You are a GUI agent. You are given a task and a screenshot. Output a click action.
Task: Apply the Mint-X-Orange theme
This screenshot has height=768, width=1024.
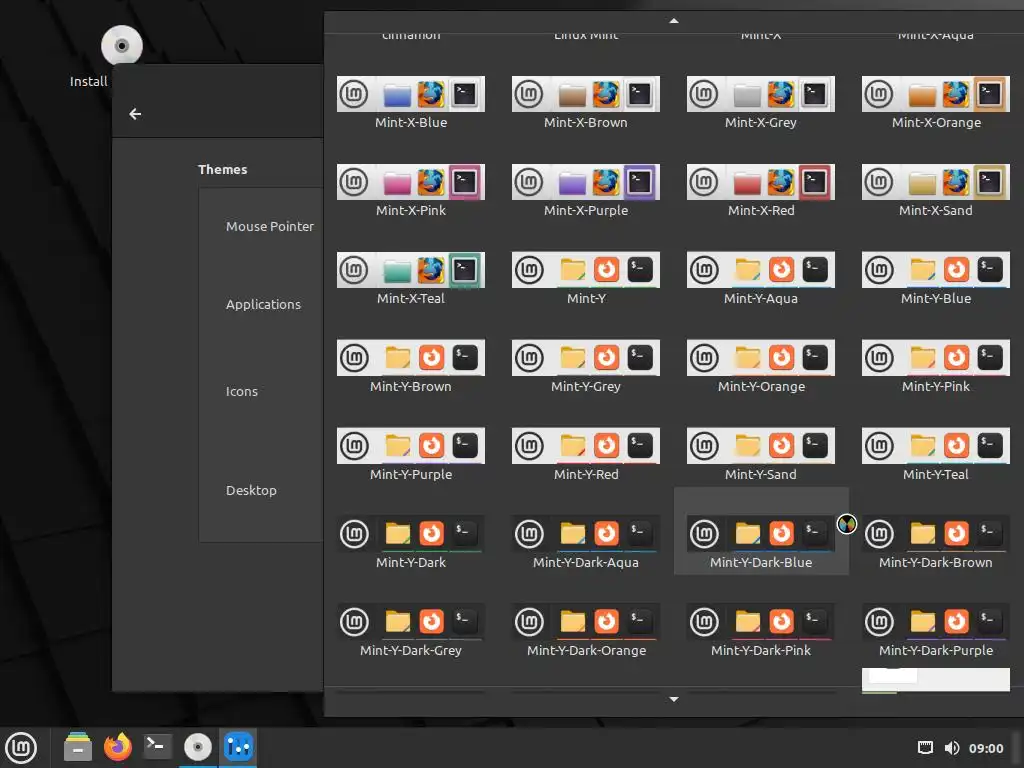[x=936, y=94]
